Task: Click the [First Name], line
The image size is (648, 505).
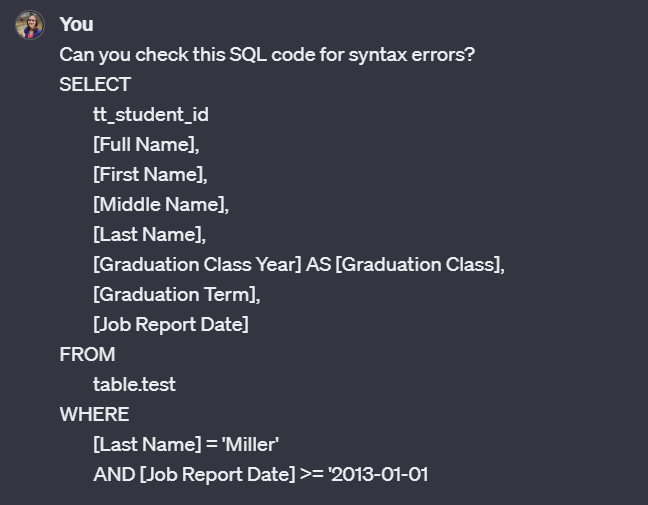Action: coord(150,174)
